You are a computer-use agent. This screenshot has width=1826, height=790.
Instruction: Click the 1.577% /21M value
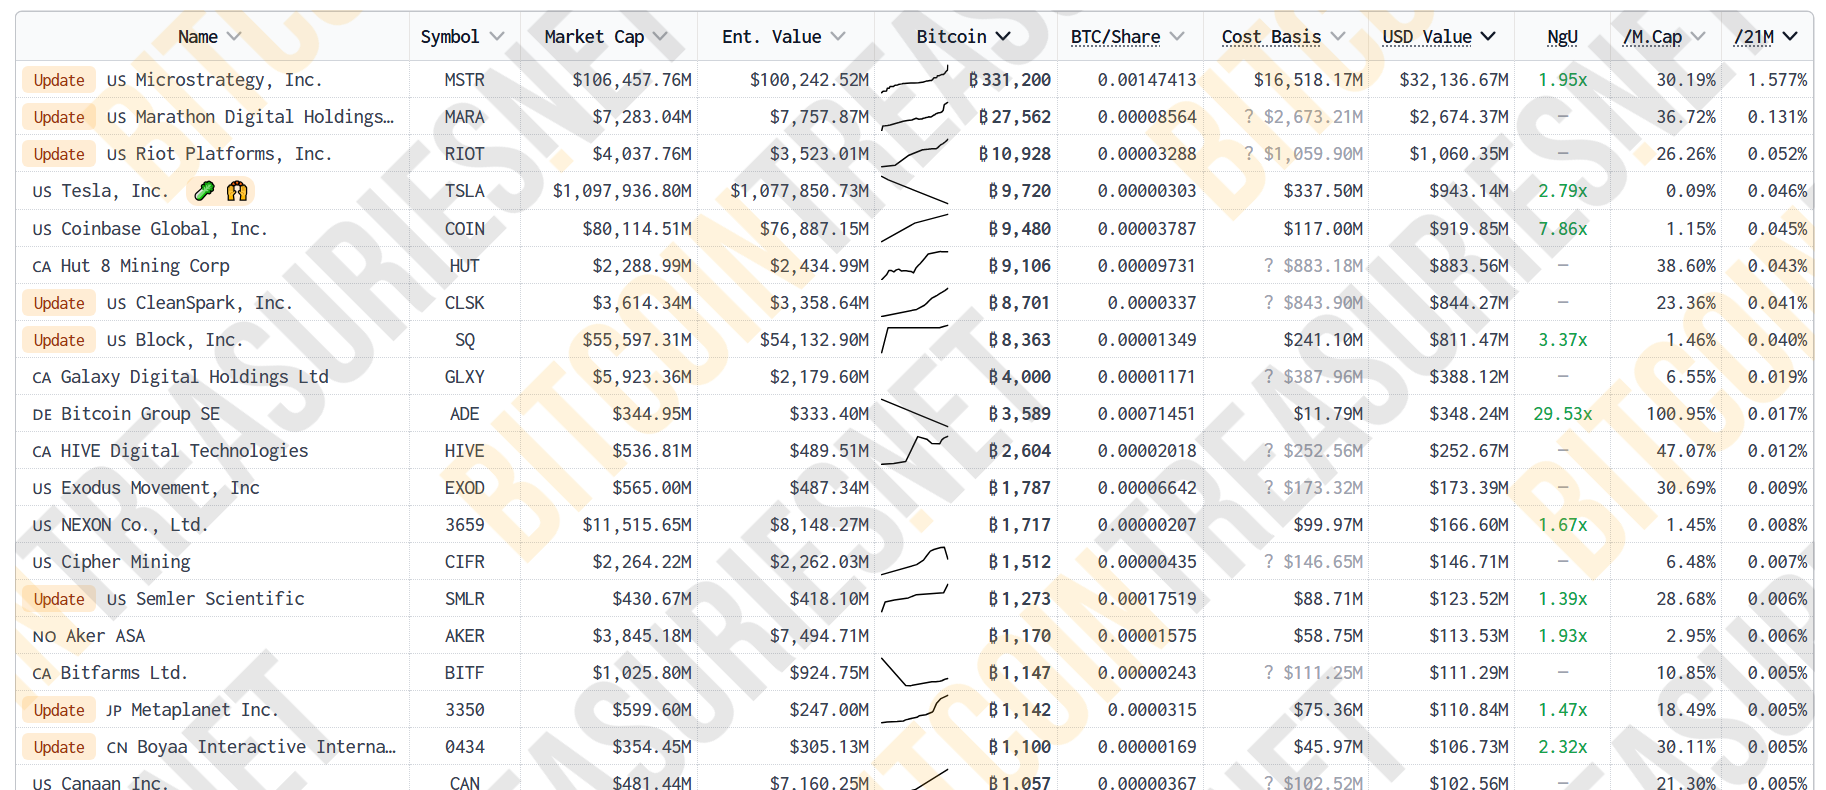(x=1778, y=80)
